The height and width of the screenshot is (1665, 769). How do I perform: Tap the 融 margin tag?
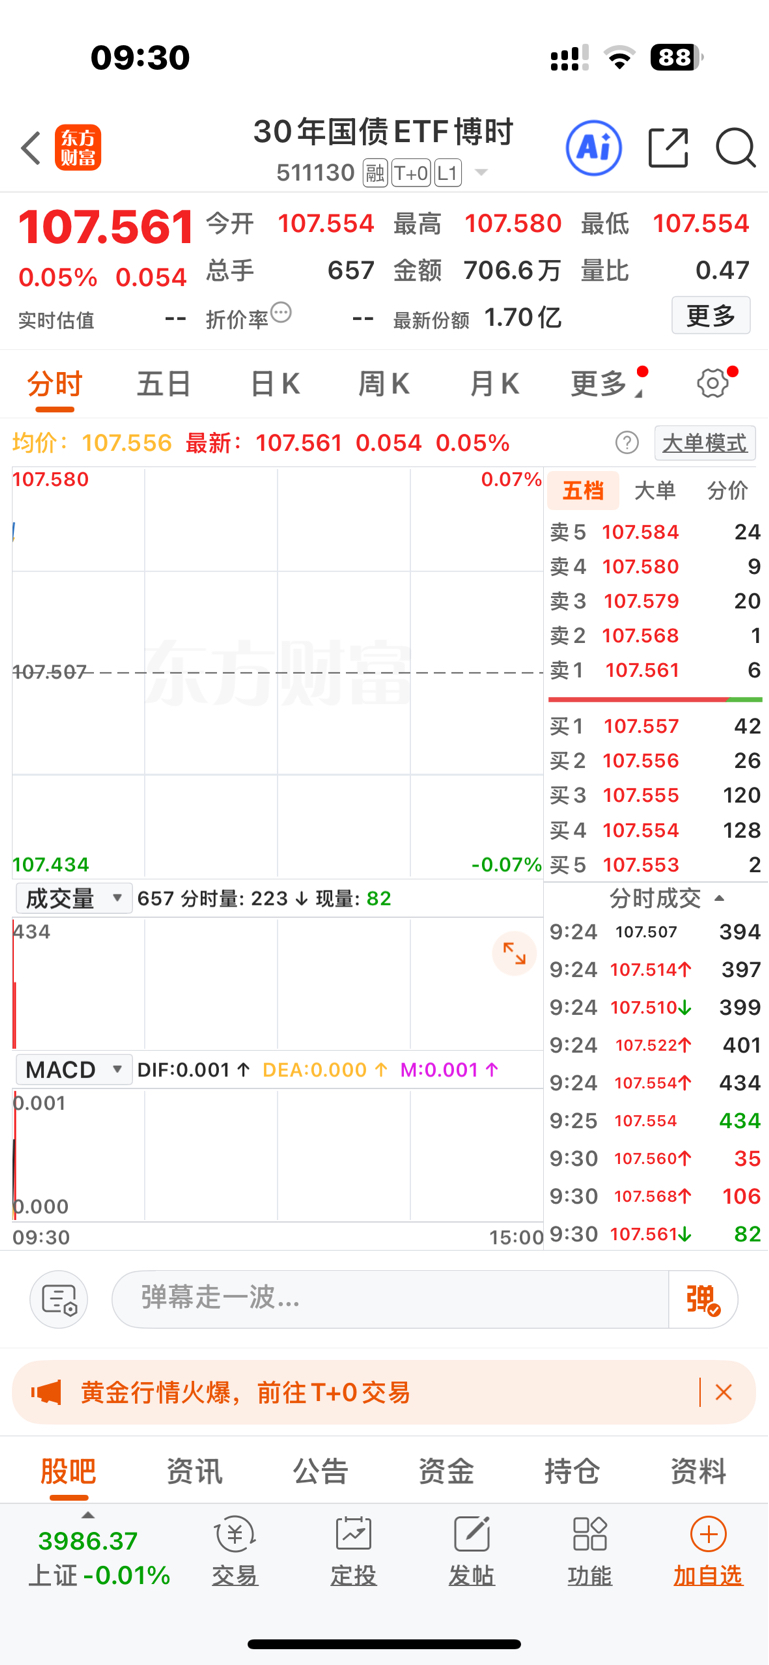(x=375, y=173)
